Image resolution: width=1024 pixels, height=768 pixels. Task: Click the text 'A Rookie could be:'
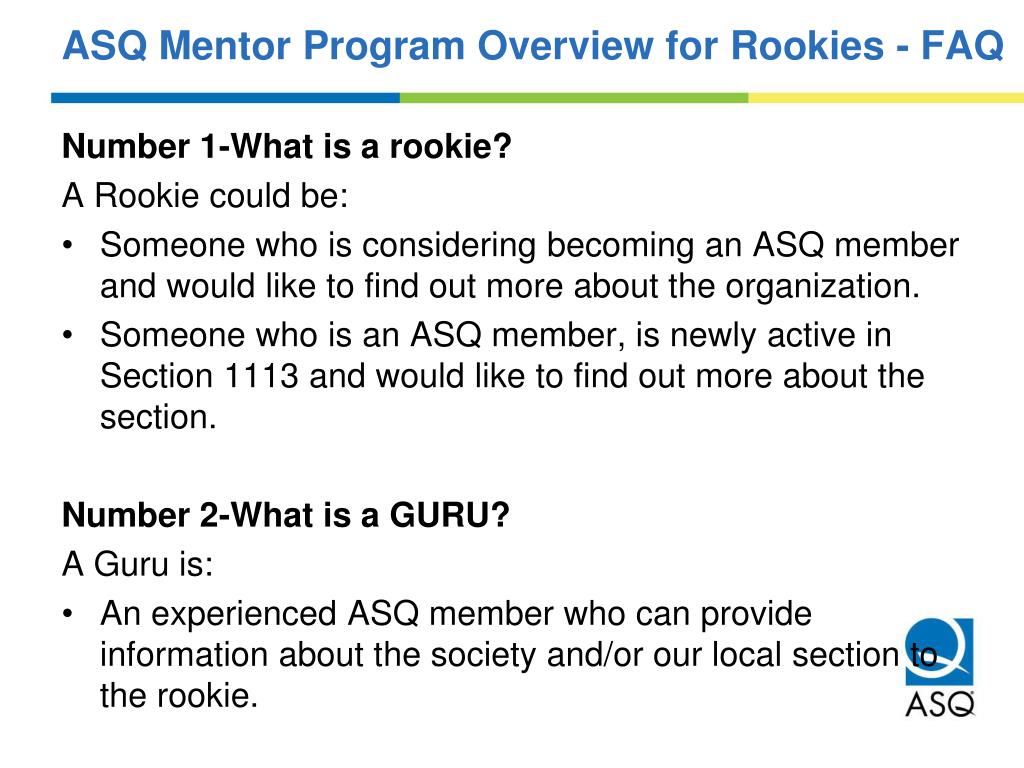(205, 195)
